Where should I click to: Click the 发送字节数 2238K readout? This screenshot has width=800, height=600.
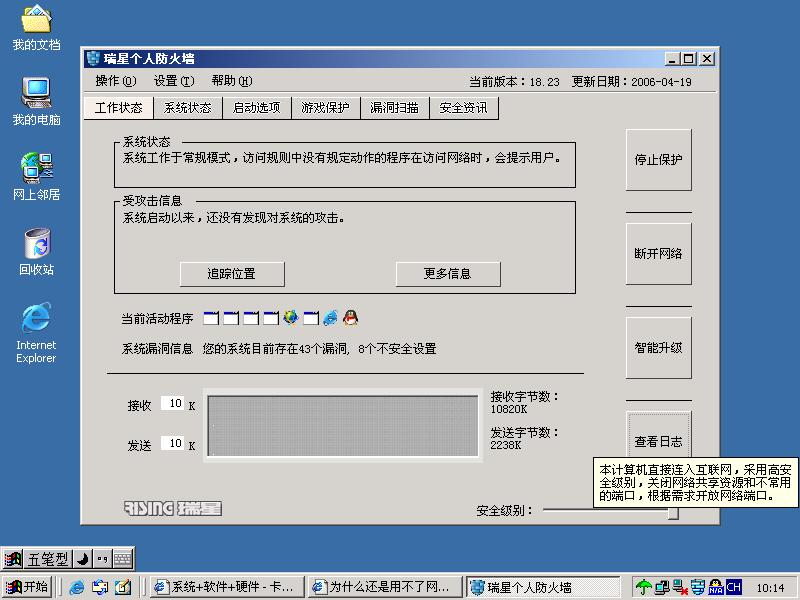[524, 438]
